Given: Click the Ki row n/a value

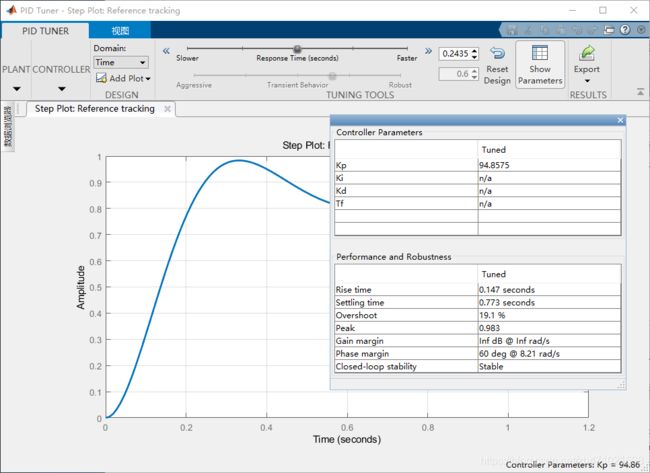Looking at the screenshot, I should point(549,178).
